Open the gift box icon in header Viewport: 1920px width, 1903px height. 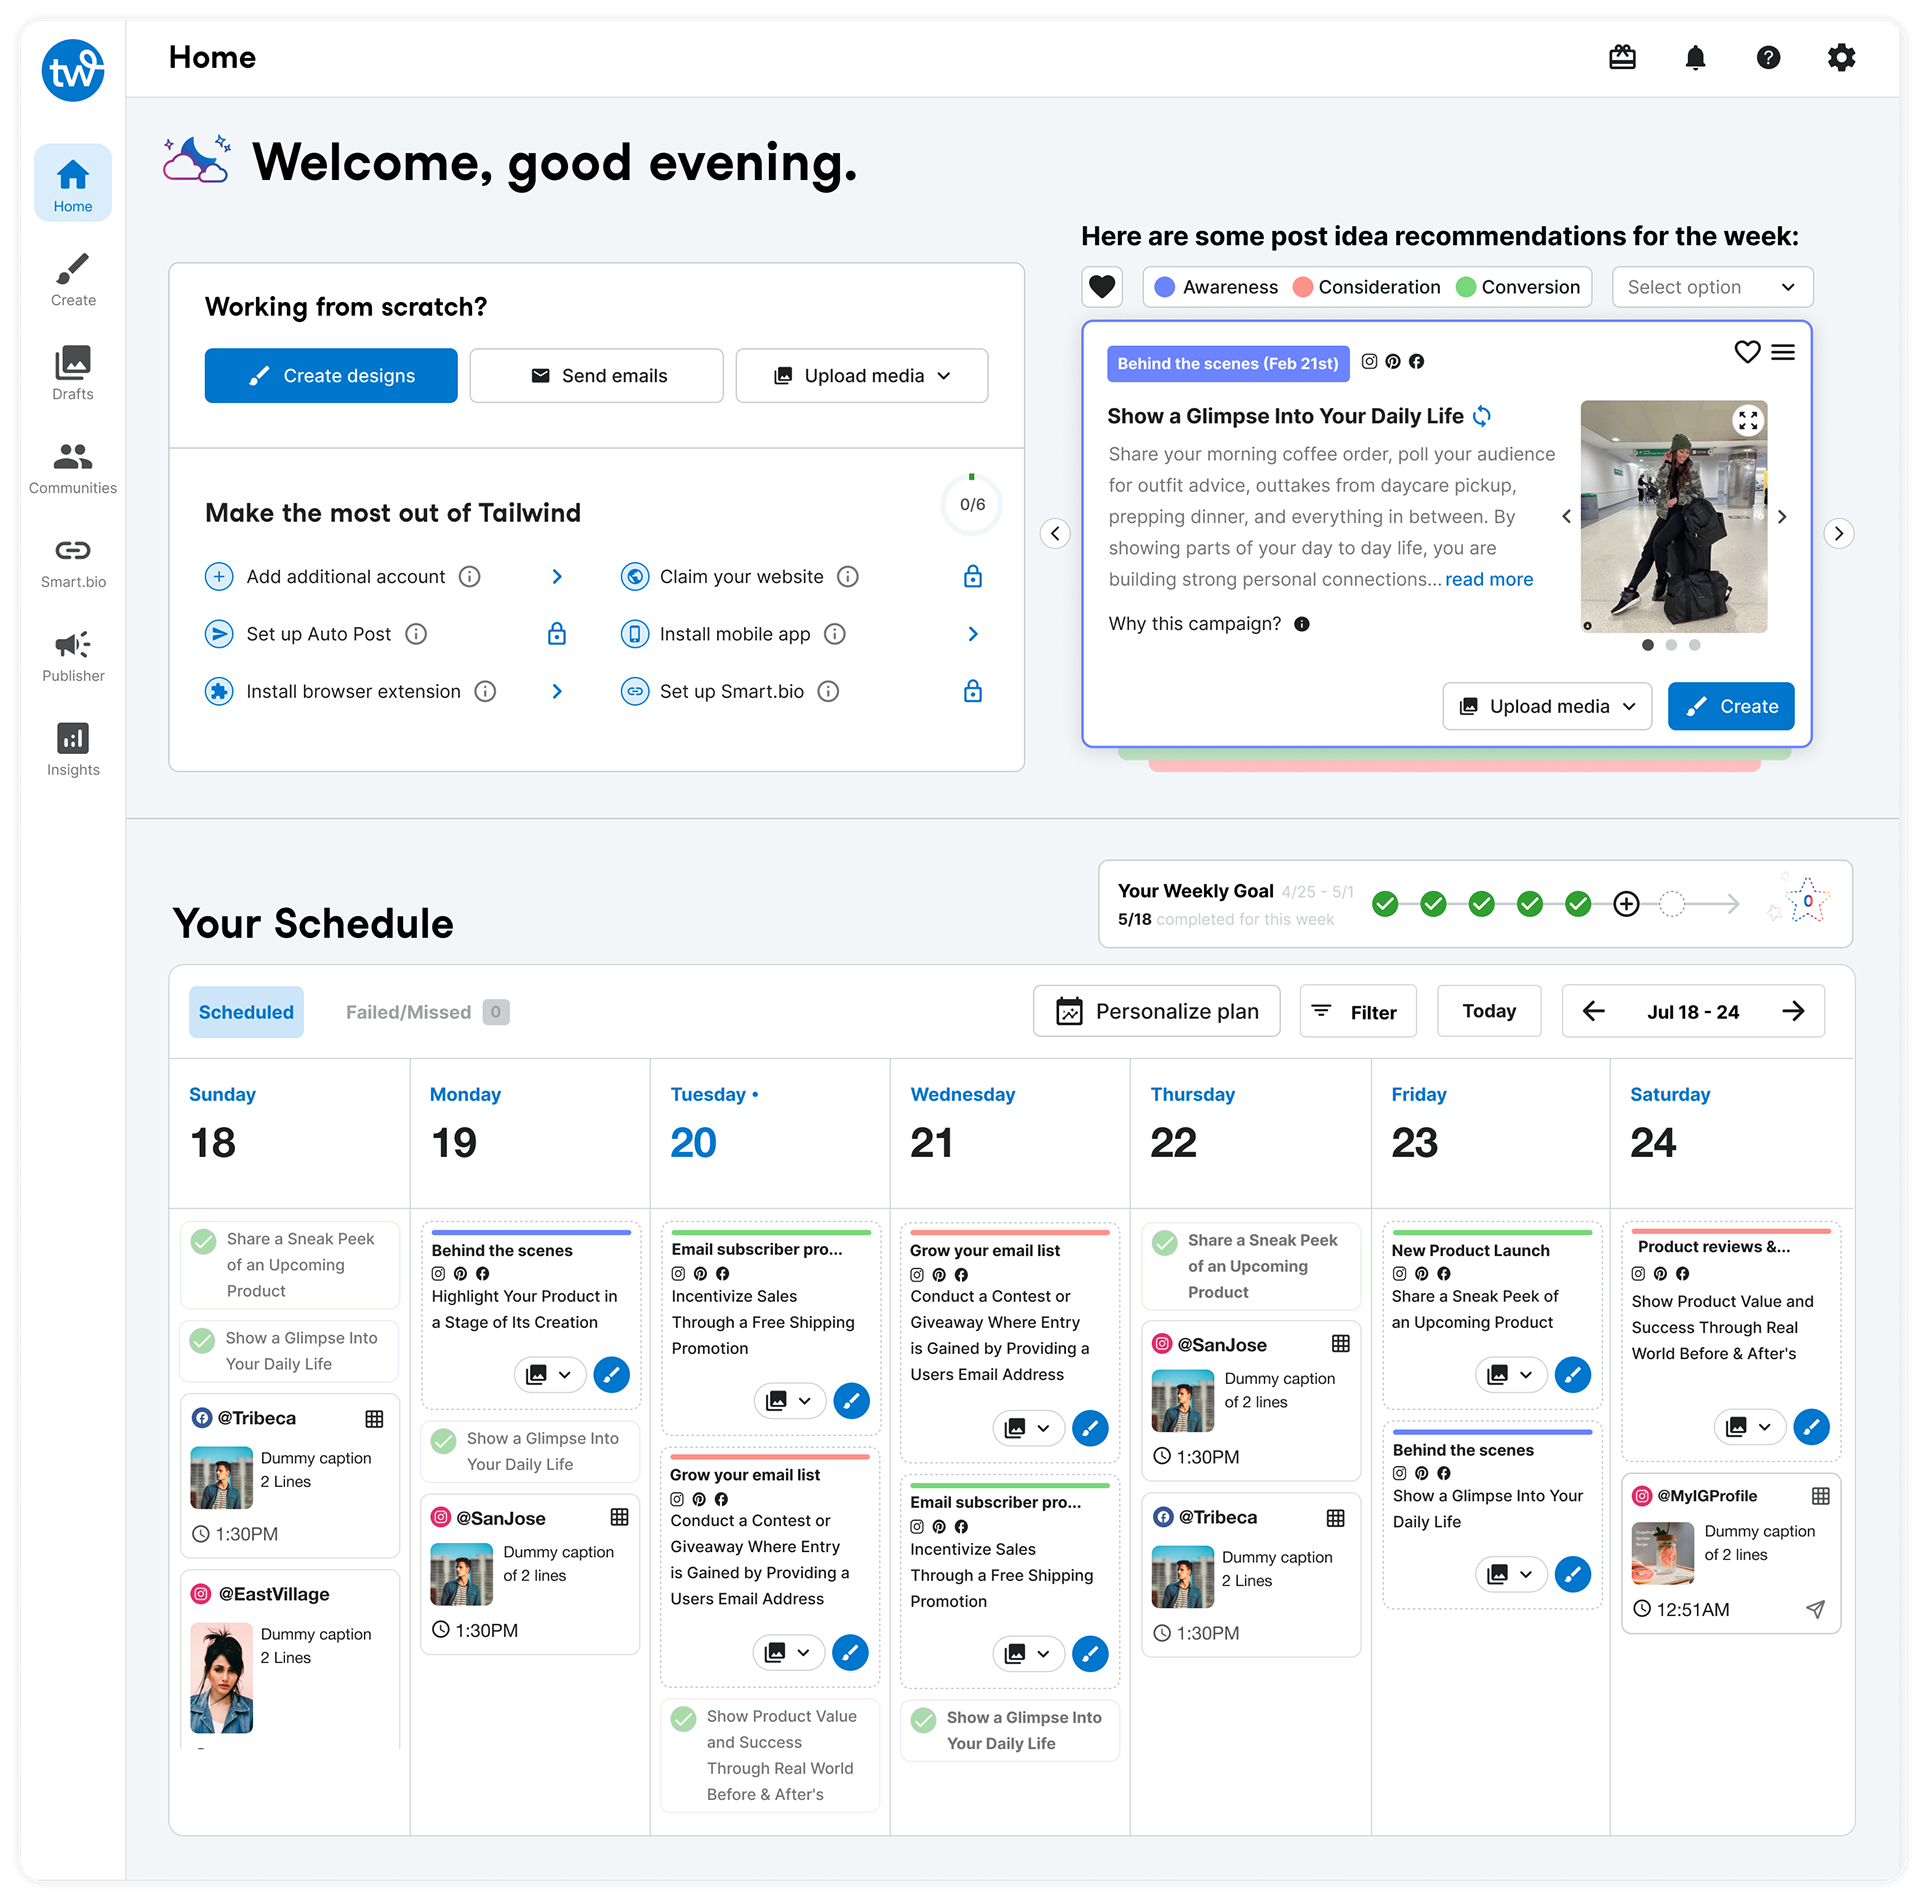pyautogui.click(x=1622, y=58)
